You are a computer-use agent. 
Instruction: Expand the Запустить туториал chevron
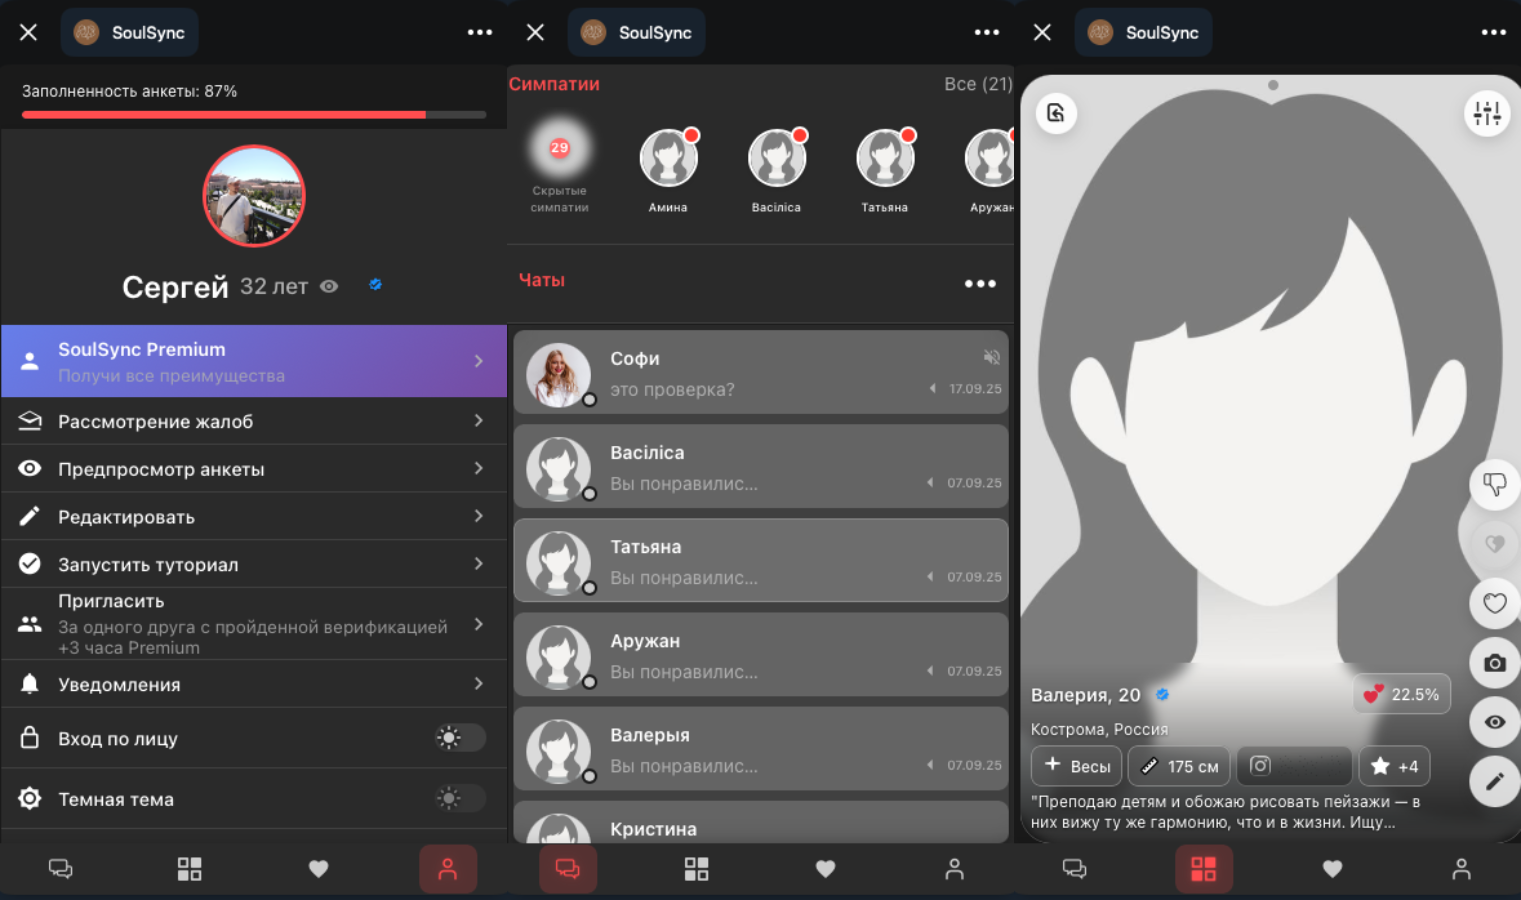pyautogui.click(x=479, y=564)
